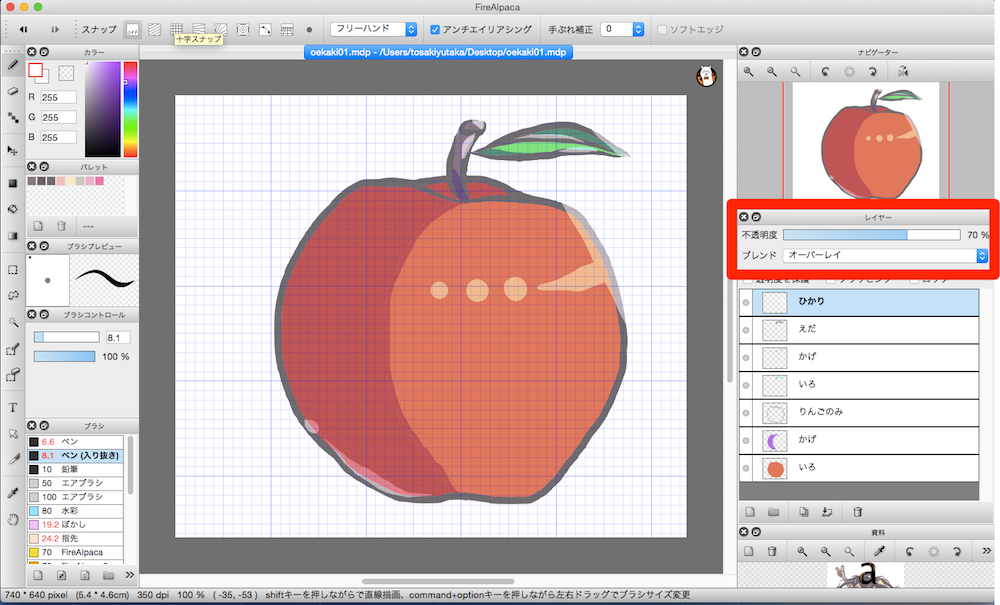Select the ぼかし brush
Screen dimensions: 1000x605
tap(75, 525)
